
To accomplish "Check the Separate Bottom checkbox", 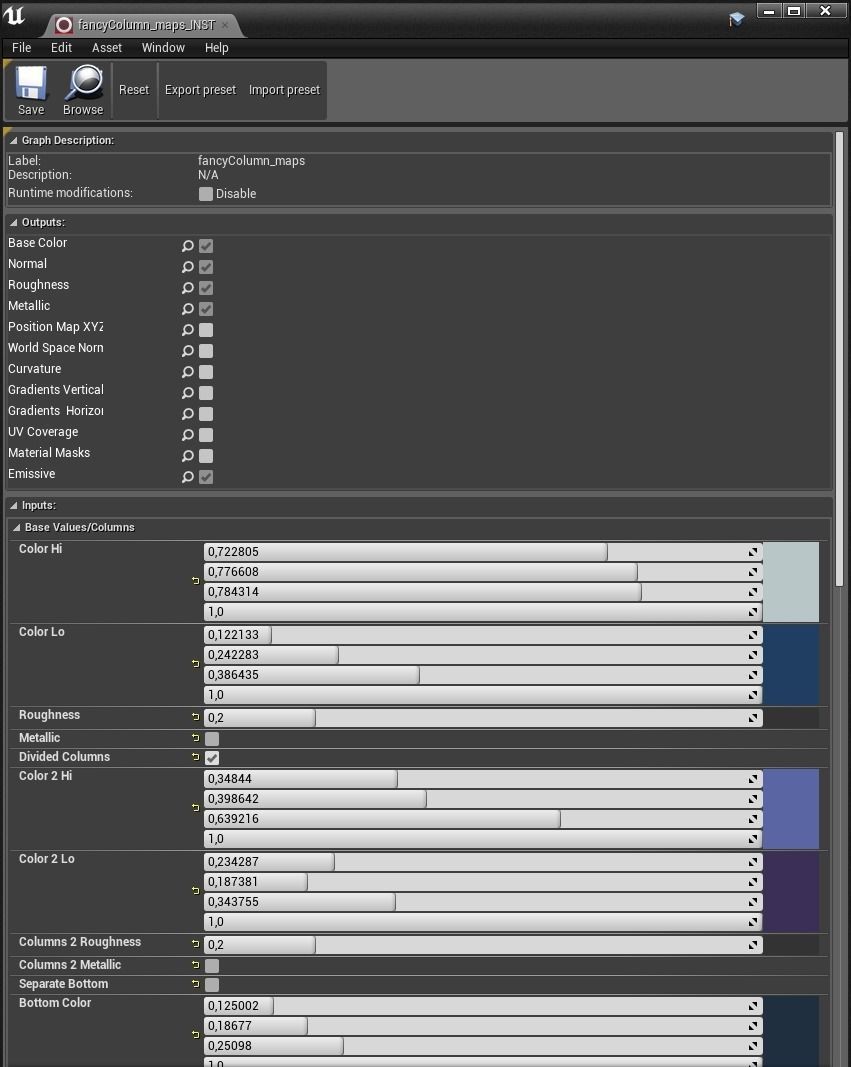I will point(212,985).
